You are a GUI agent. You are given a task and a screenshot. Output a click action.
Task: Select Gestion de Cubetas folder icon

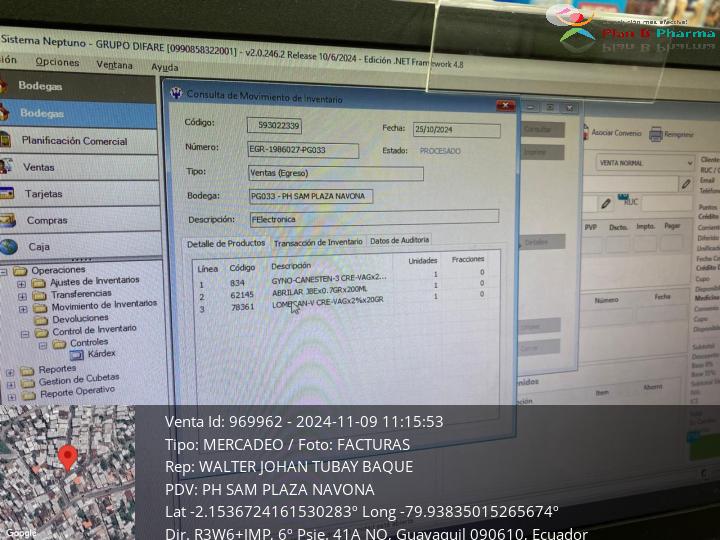point(28,383)
